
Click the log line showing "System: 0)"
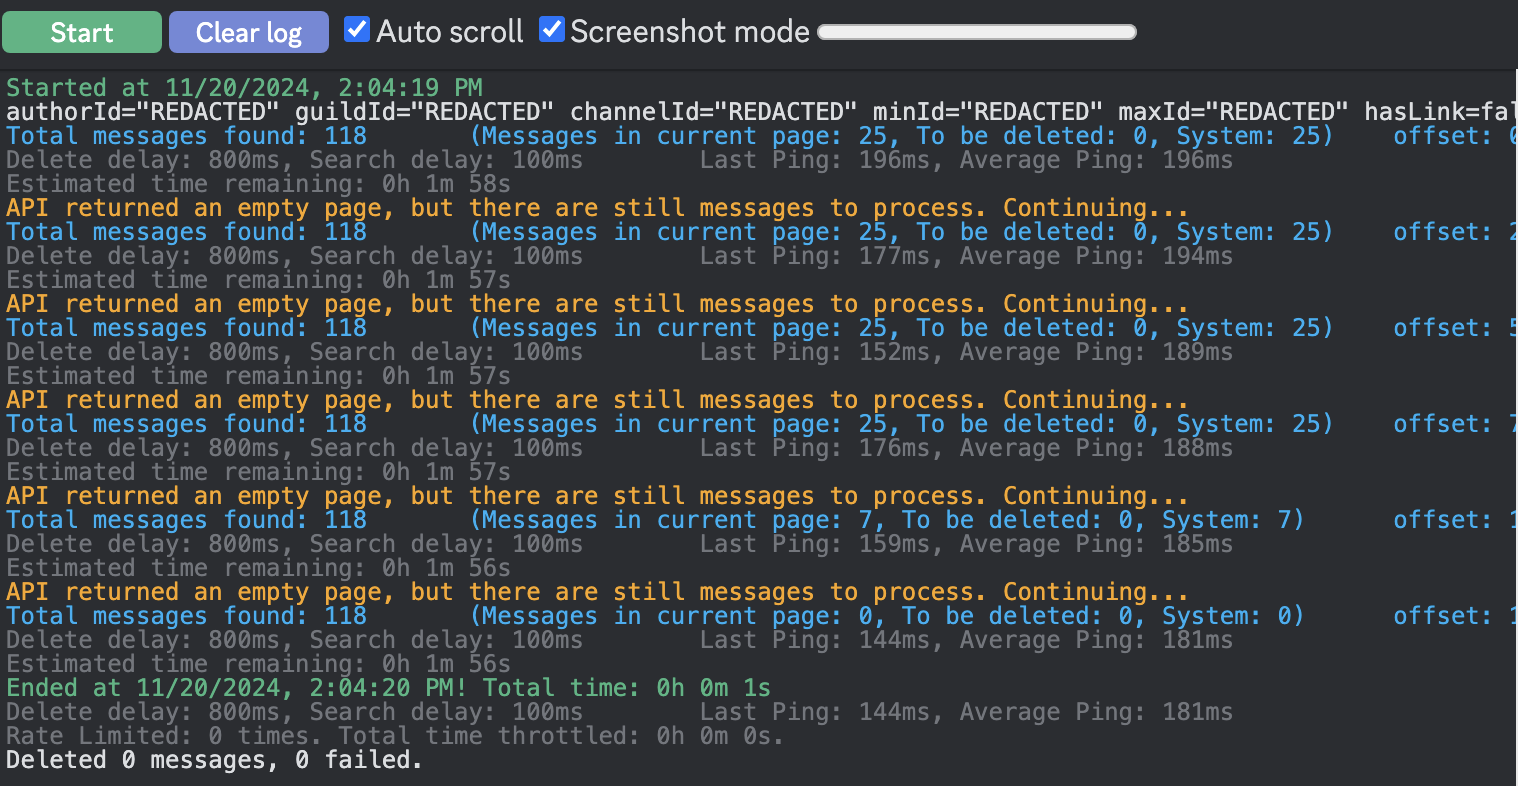coord(762,616)
